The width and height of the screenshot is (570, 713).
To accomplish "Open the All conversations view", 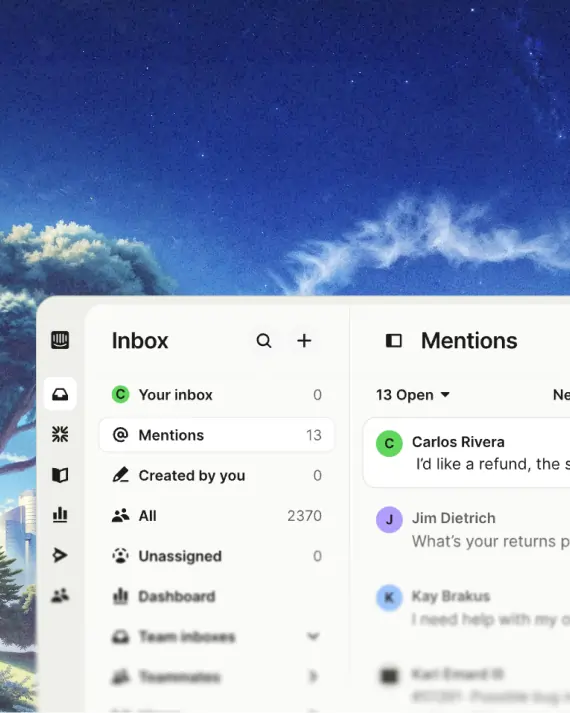I will [x=216, y=516].
